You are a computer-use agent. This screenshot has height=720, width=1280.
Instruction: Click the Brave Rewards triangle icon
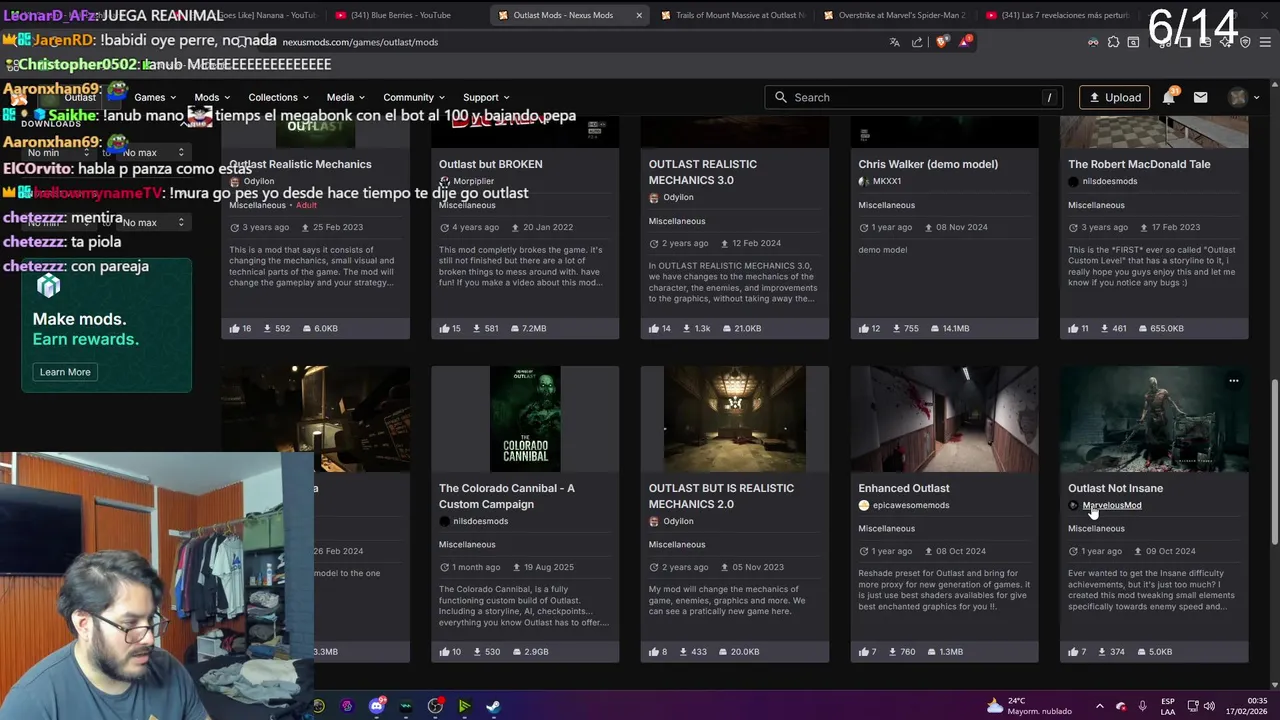[x=964, y=42]
